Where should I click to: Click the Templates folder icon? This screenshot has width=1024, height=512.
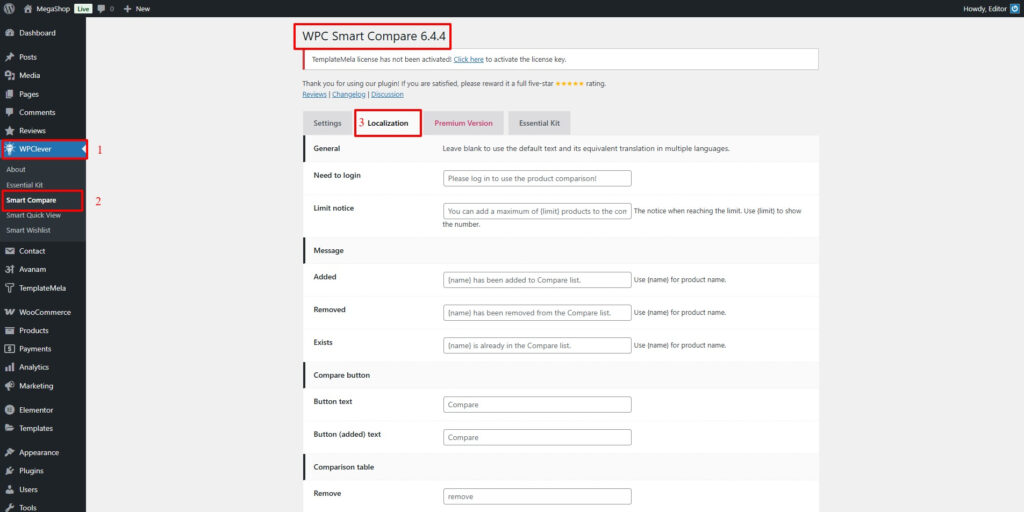(10, 428)
